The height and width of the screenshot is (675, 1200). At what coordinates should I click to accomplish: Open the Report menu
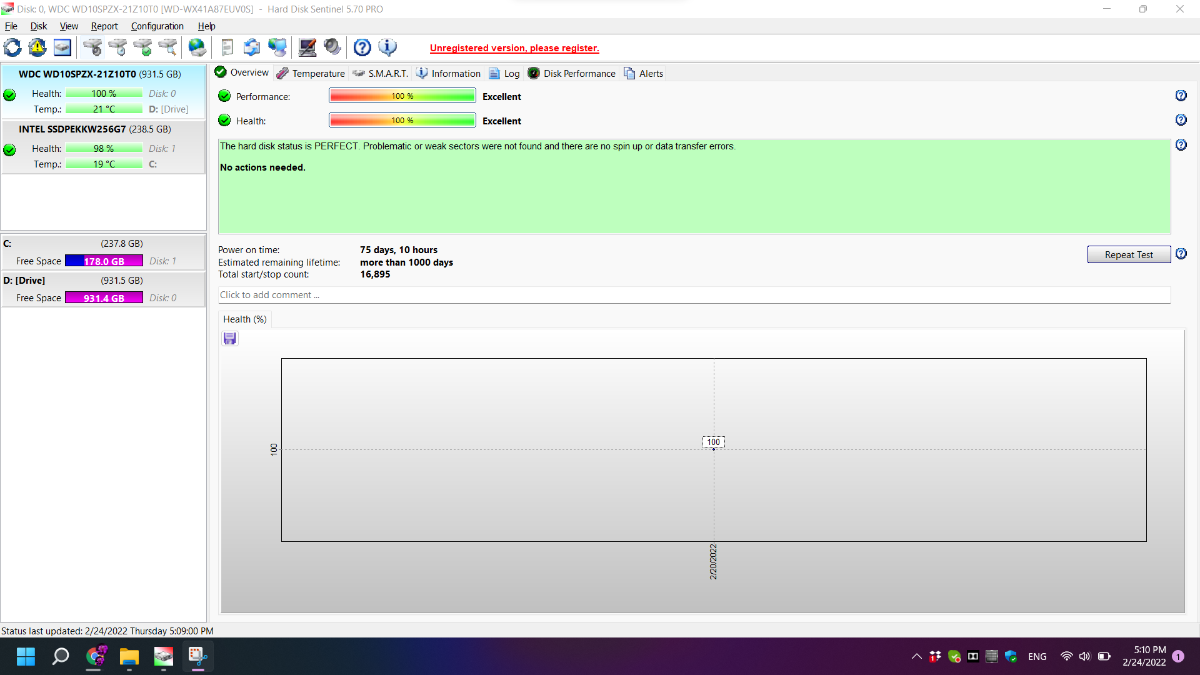click(104, 26)
